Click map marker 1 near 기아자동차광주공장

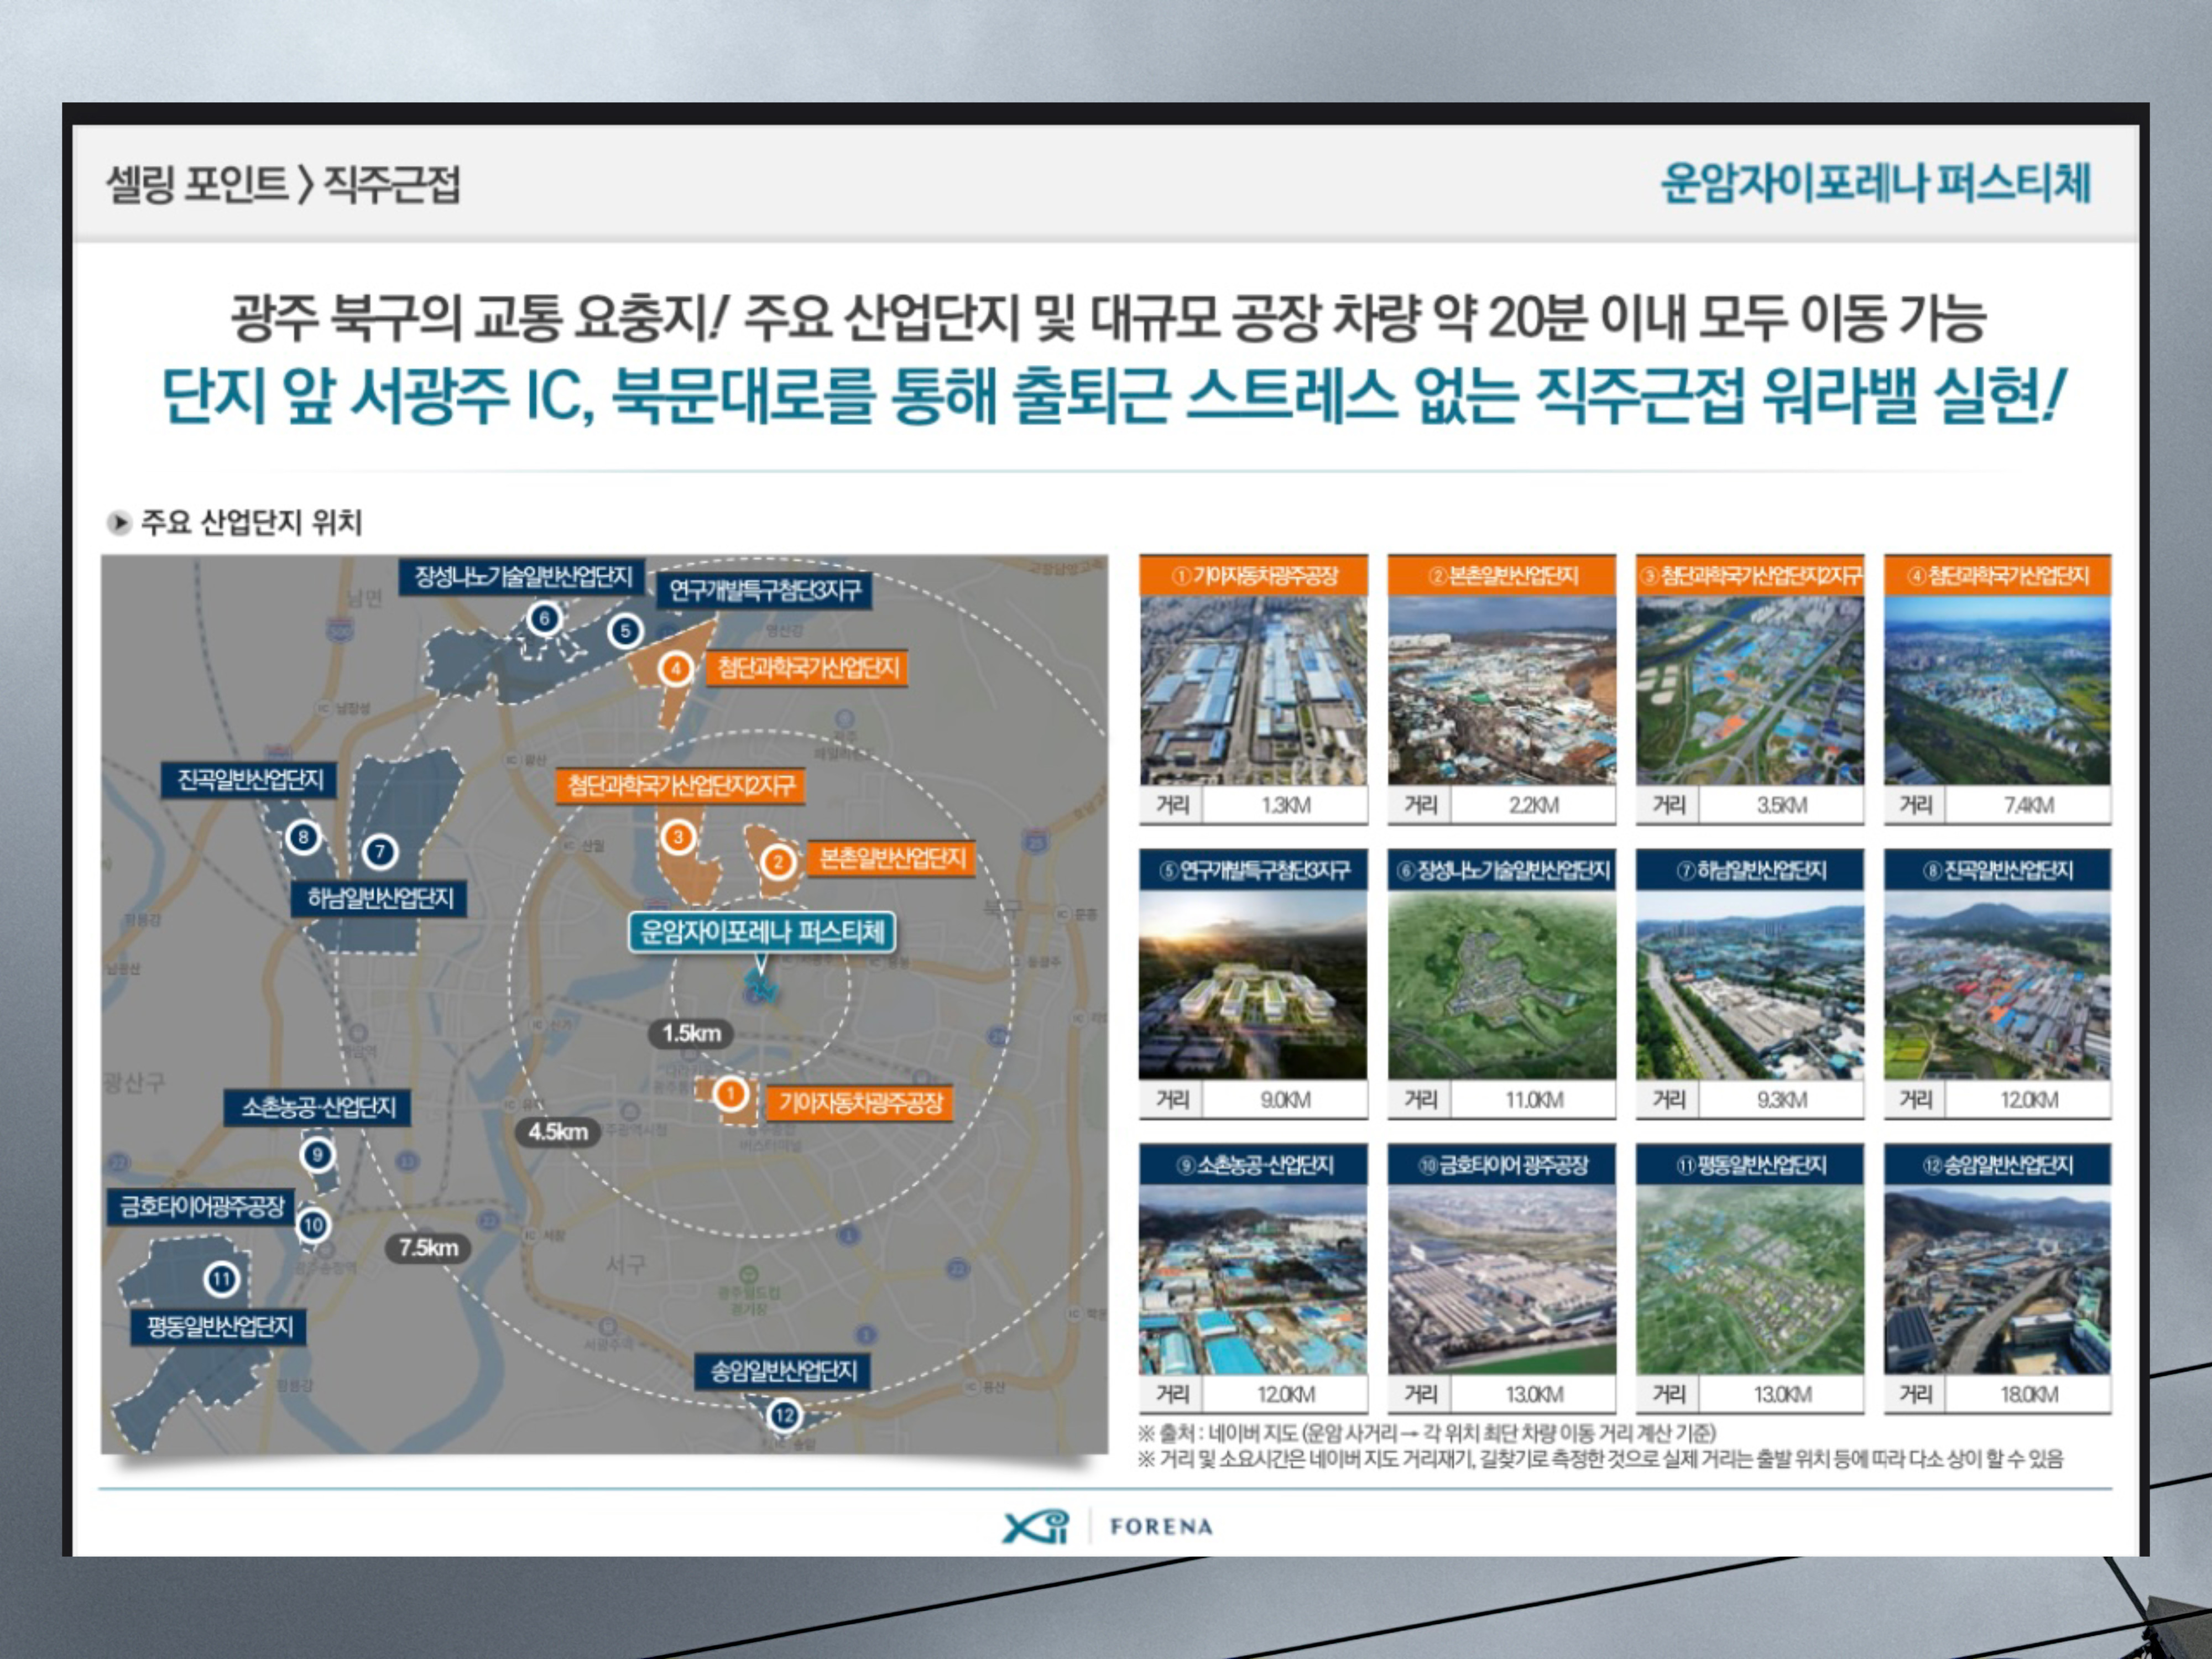tap(731, 1094)
